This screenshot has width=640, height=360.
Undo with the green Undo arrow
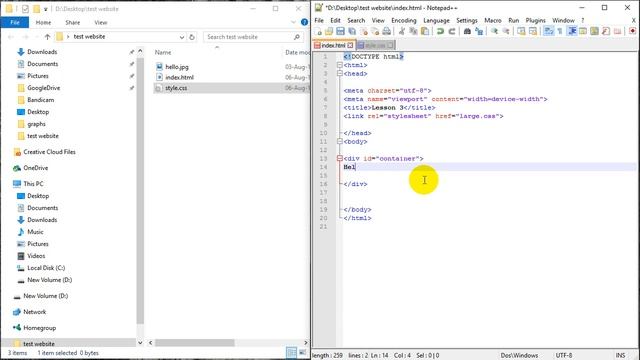[440, 31]
